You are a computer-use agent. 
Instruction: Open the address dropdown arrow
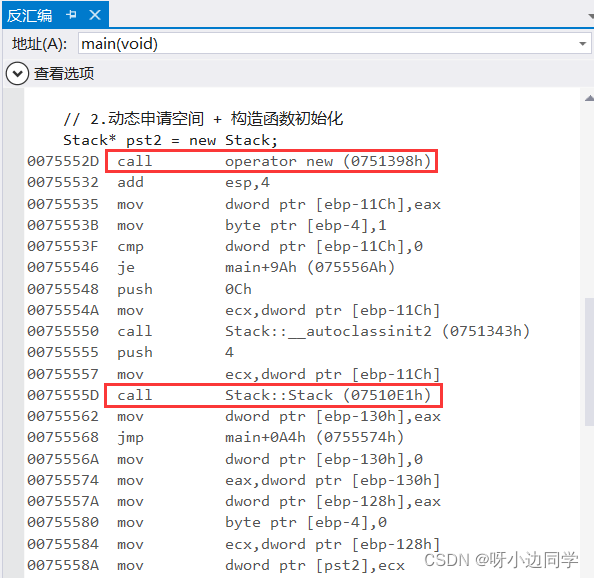[x=583, y=44]
